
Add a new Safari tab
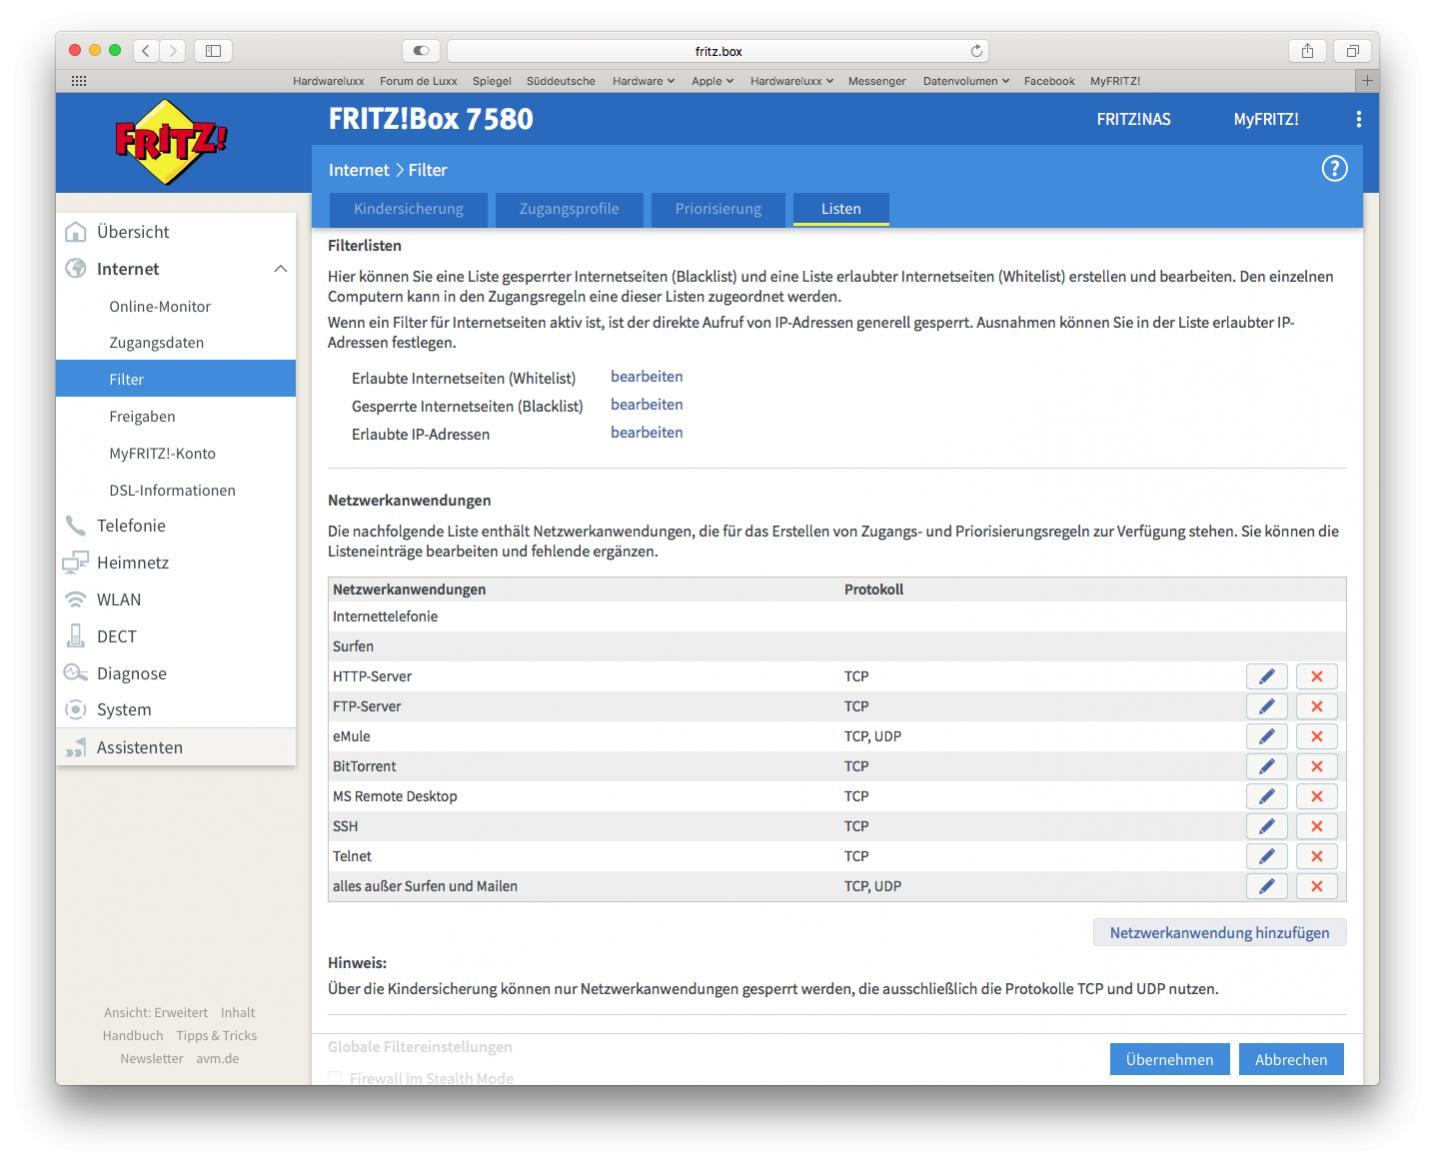[x=1367, y=81]
